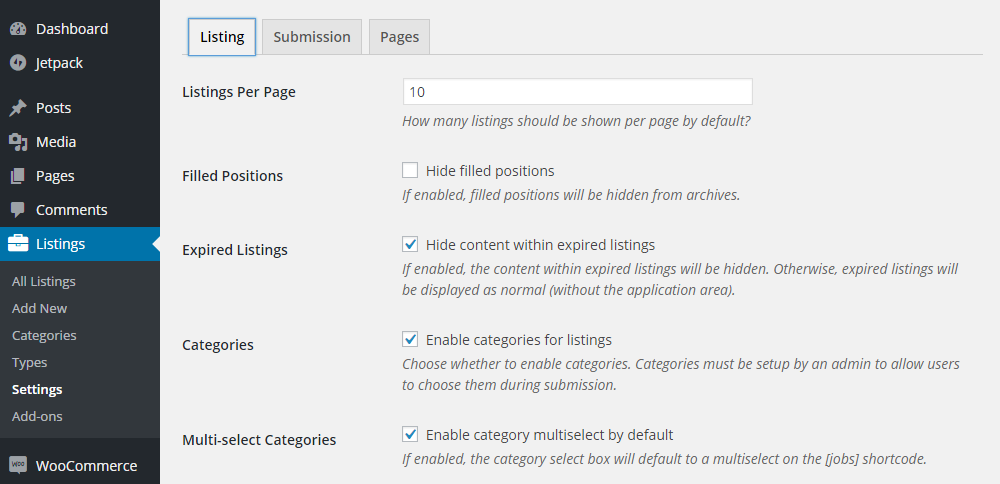Click the Jetpack lightning icon
1000x484 pixels.
click(x=18, y=63)
